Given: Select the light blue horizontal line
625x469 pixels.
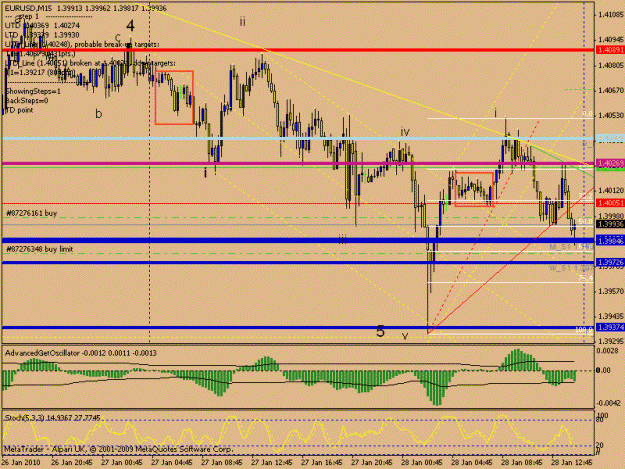Looking at the screenshot, I should point(298,138).
